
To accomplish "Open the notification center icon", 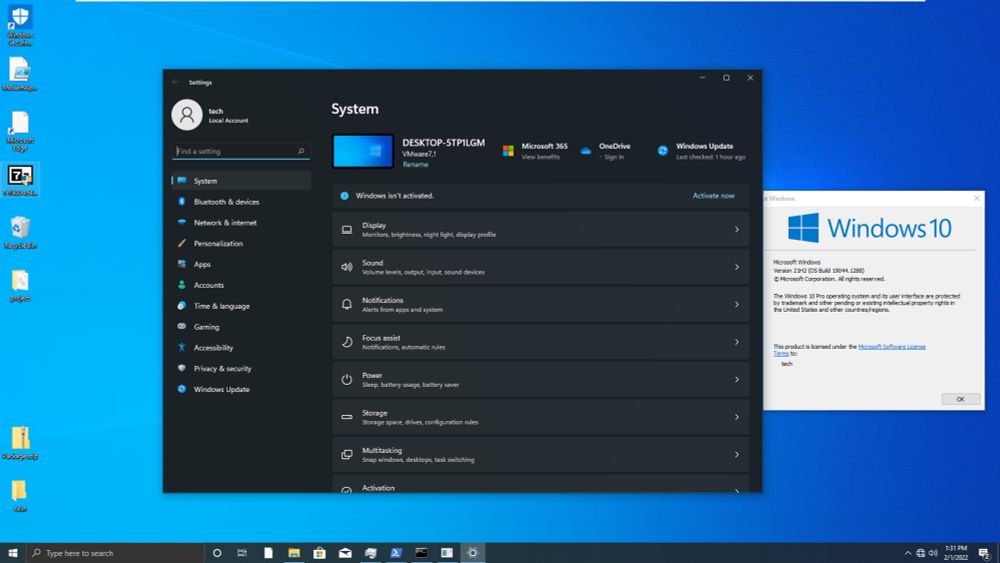I will (984, 553).
